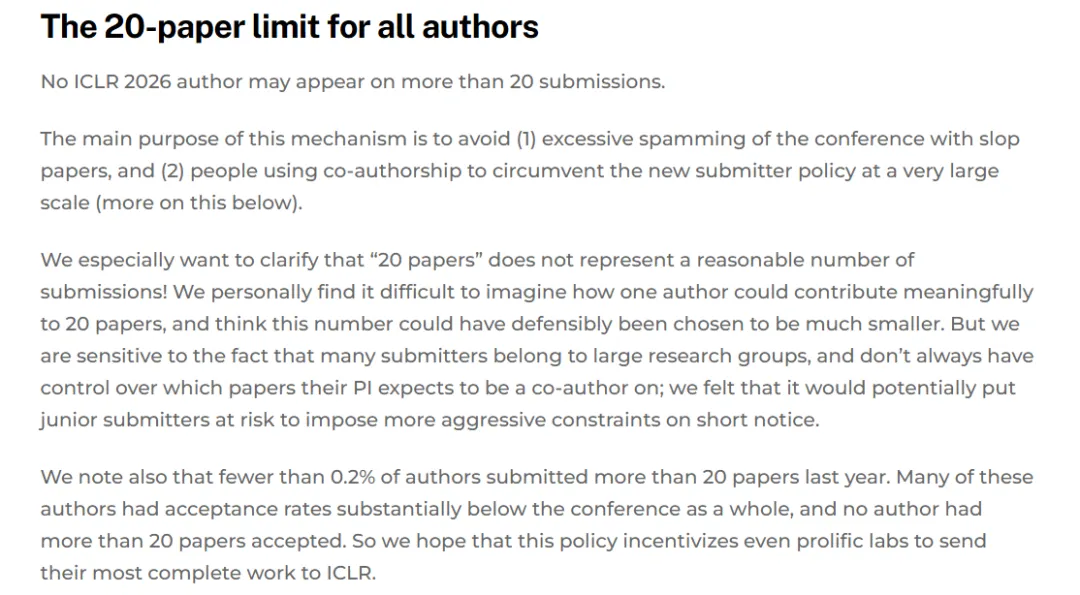Click the heading 'The 20-paper limit for all authors'

tap(289, 28)
